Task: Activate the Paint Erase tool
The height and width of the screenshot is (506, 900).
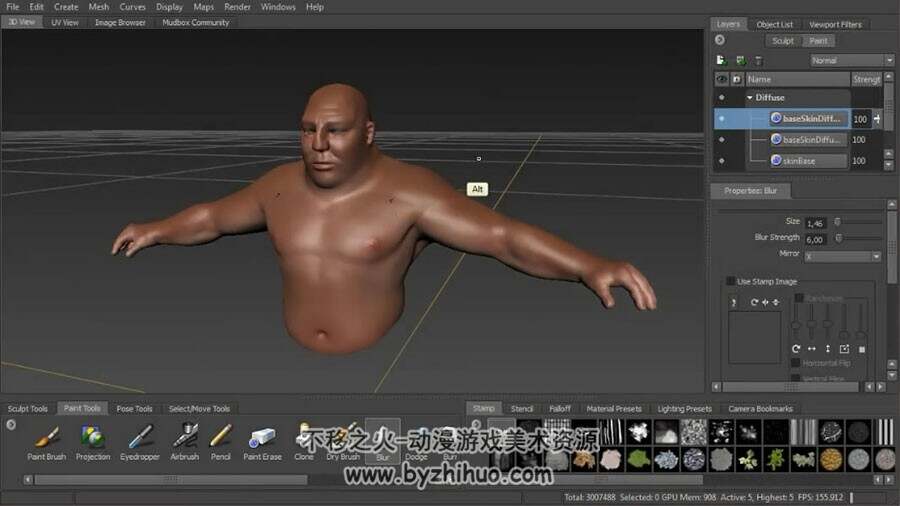Action: tap(262, 442)
